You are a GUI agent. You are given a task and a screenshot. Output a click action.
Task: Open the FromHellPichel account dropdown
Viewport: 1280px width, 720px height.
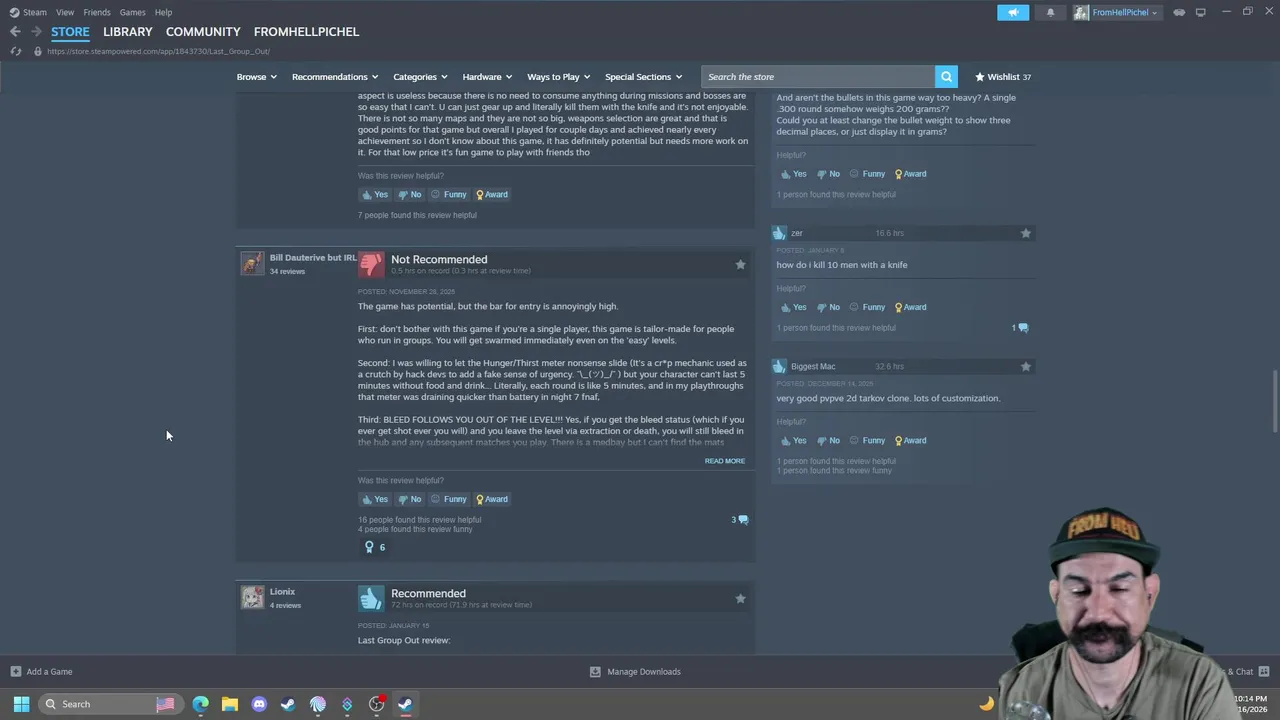tap(1116, 12)
